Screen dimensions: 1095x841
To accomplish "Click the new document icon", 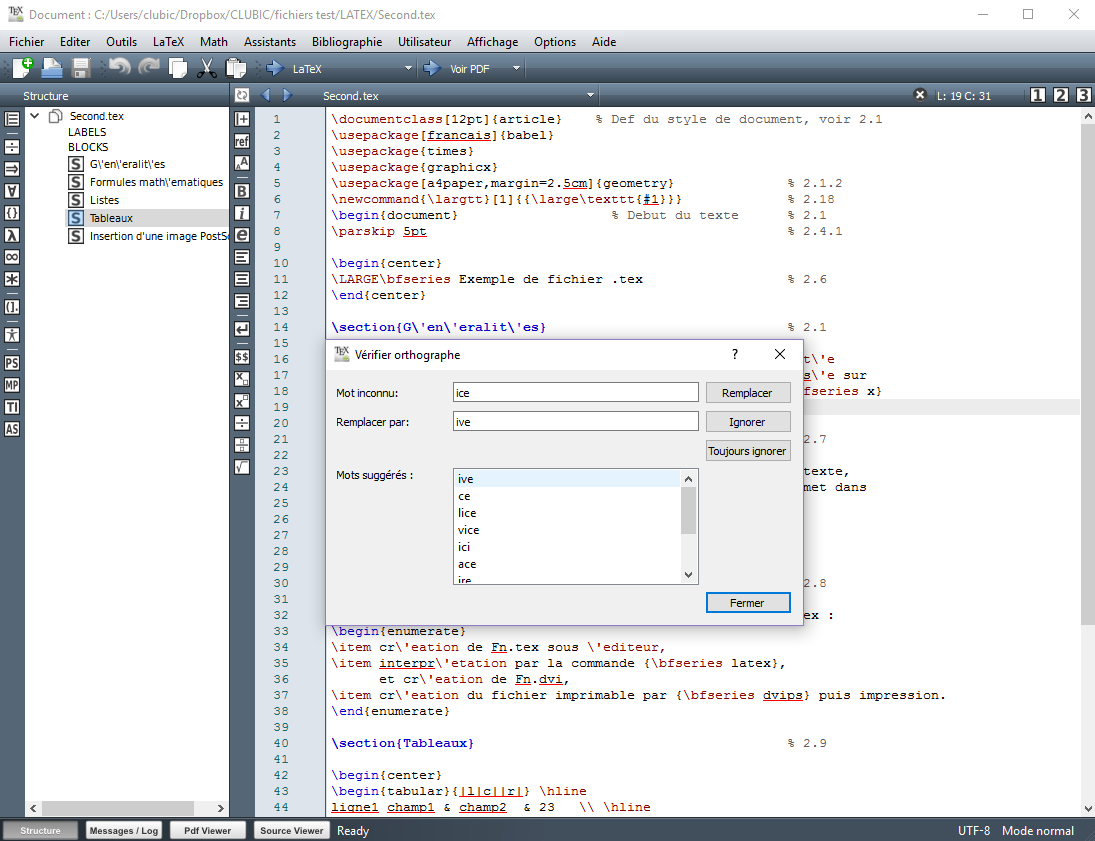I will click(x=22, y=68).
